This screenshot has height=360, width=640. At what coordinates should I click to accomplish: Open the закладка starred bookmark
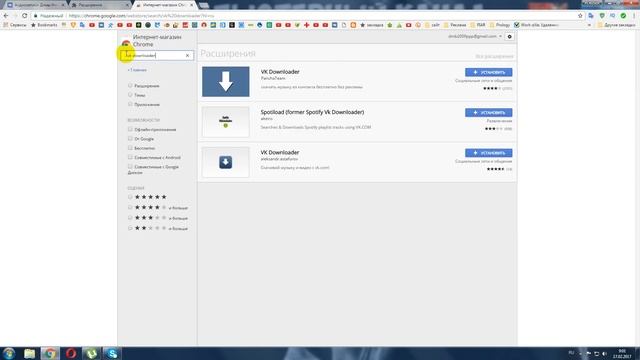[372, 25]
